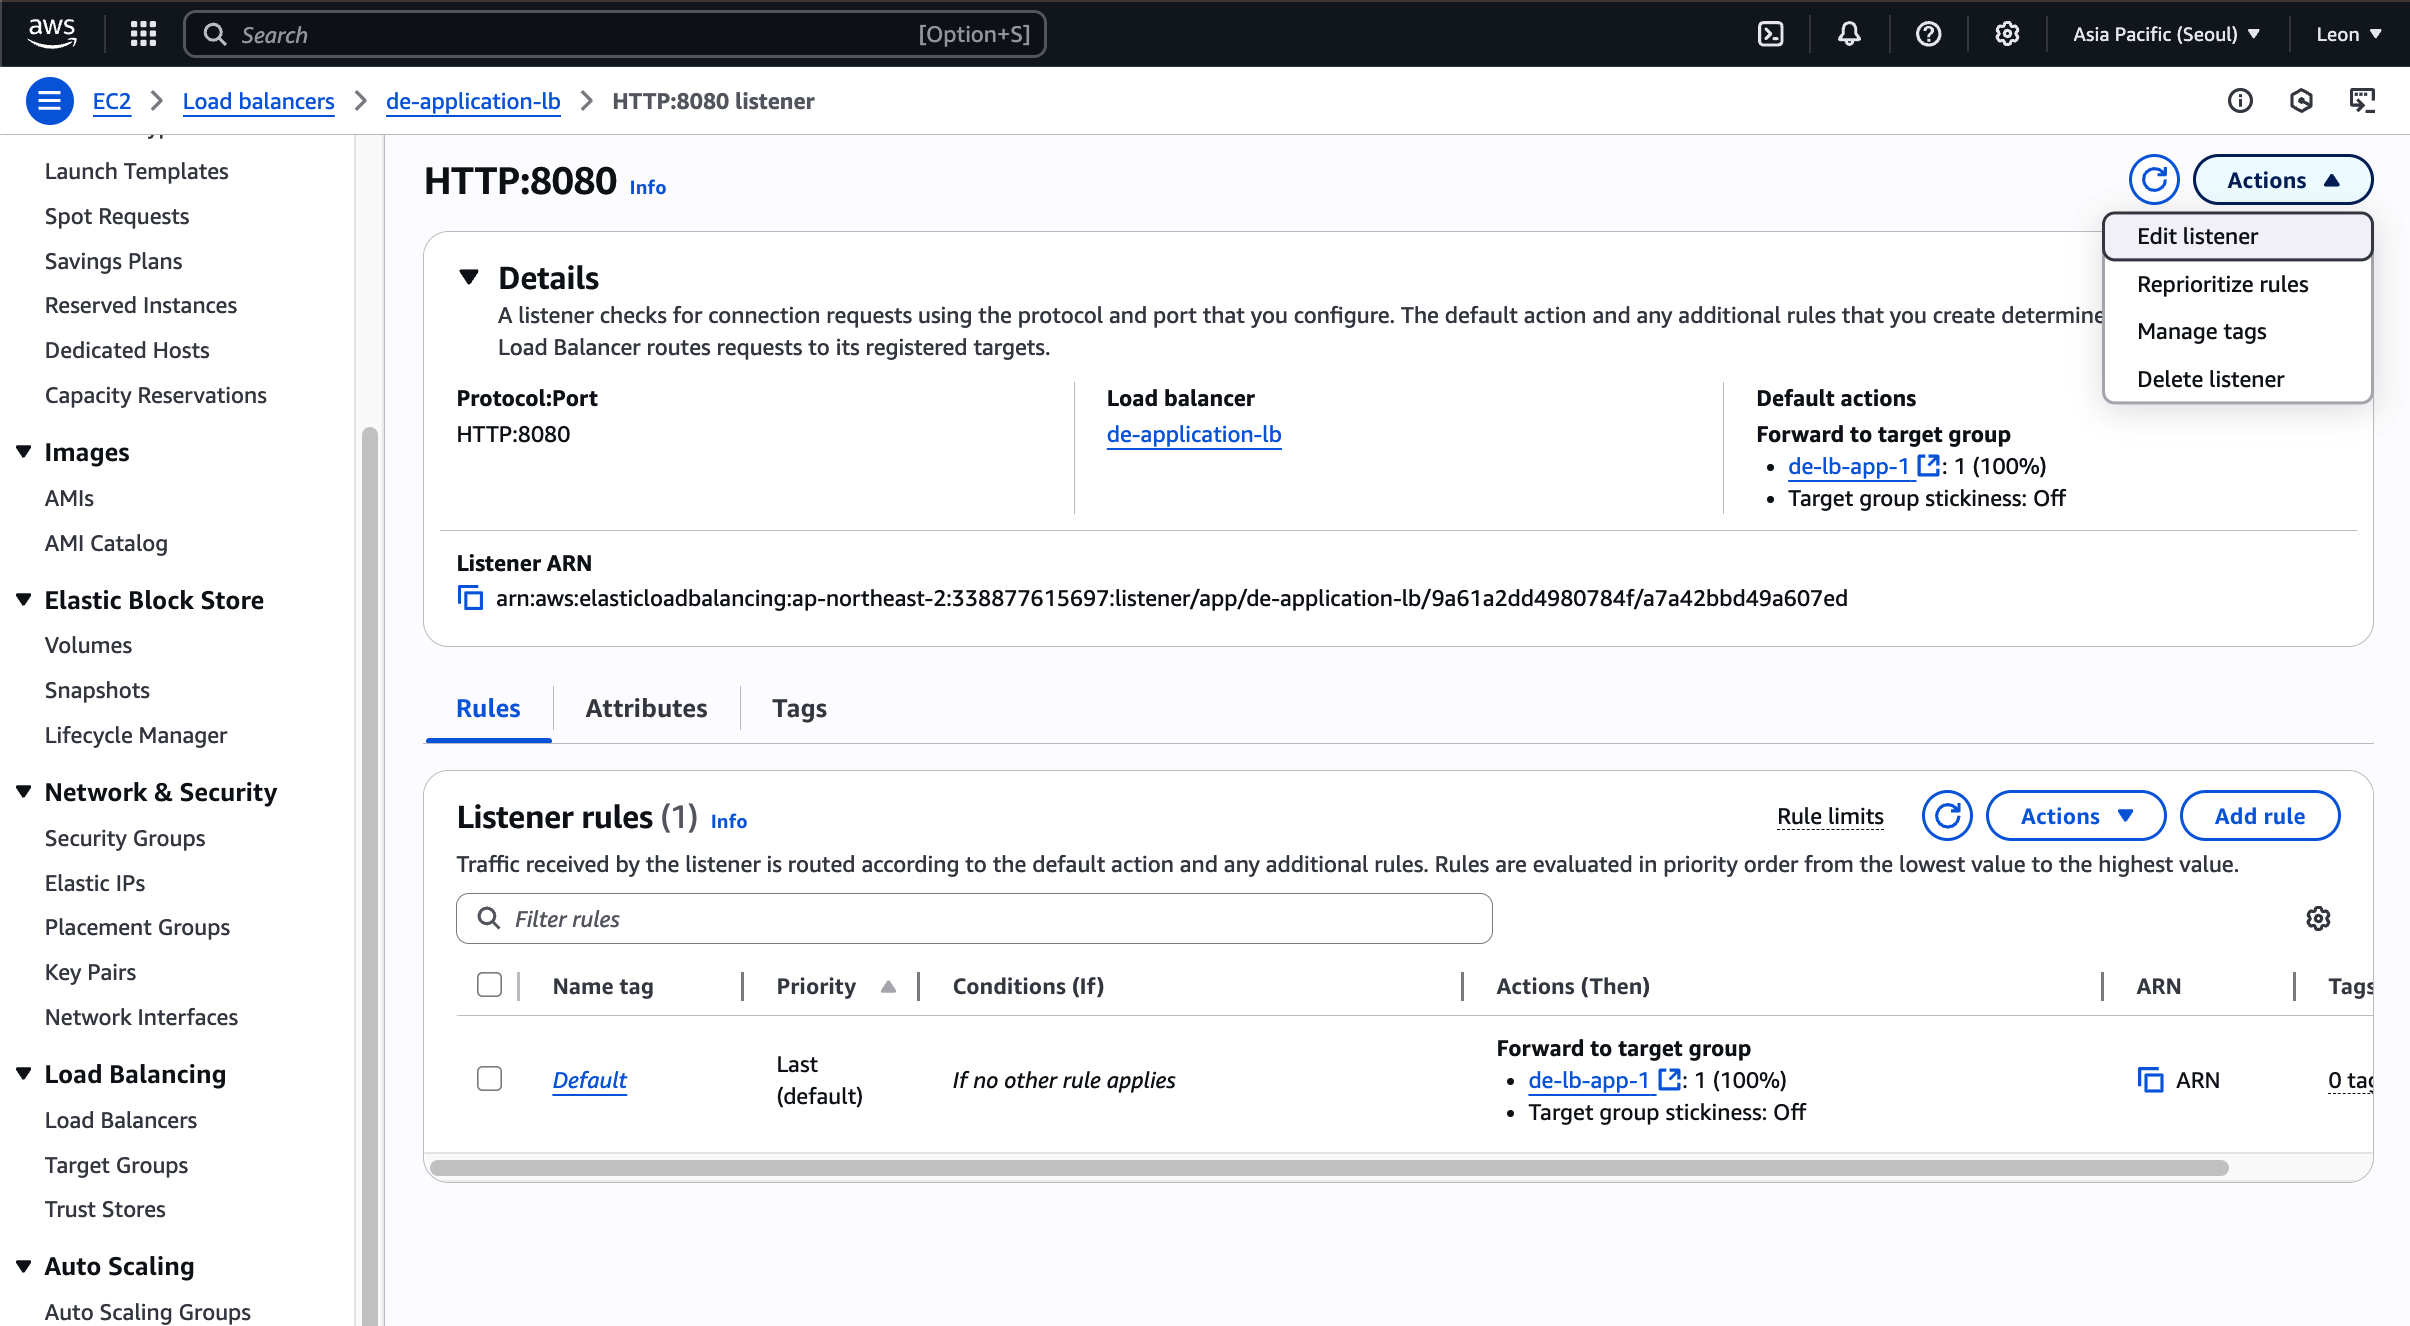Click the Add rule button
The width and height of the screenshot is (2410, 1326).
(x=2259, y=816)
